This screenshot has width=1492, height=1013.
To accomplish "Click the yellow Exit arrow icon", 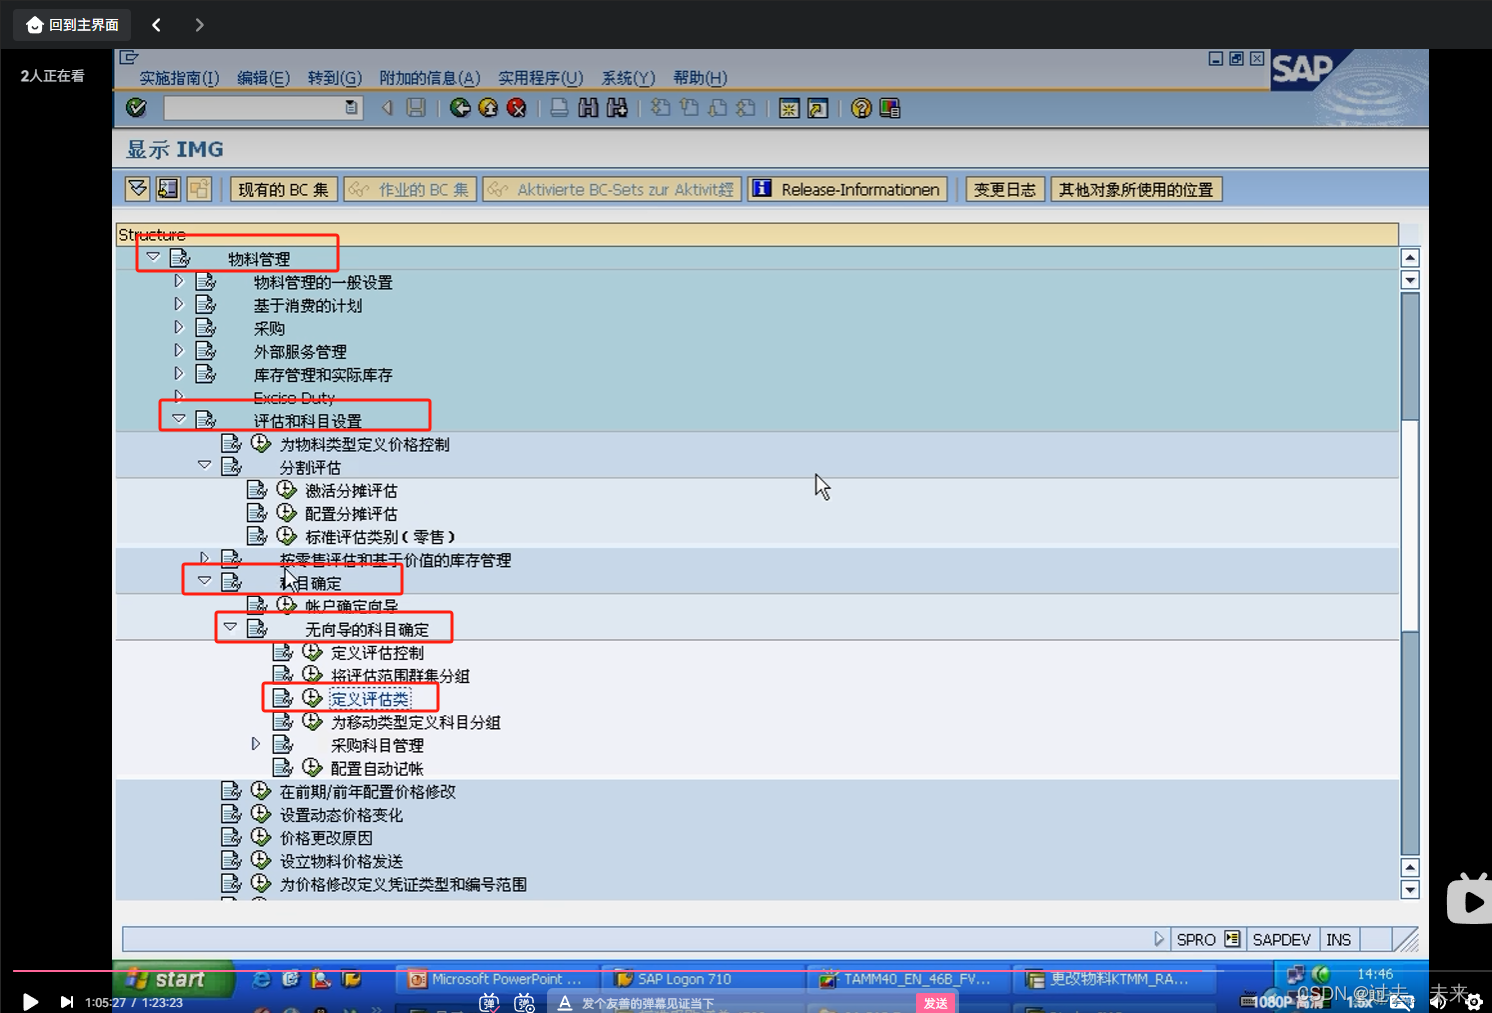I will click(x=488, y=108).
